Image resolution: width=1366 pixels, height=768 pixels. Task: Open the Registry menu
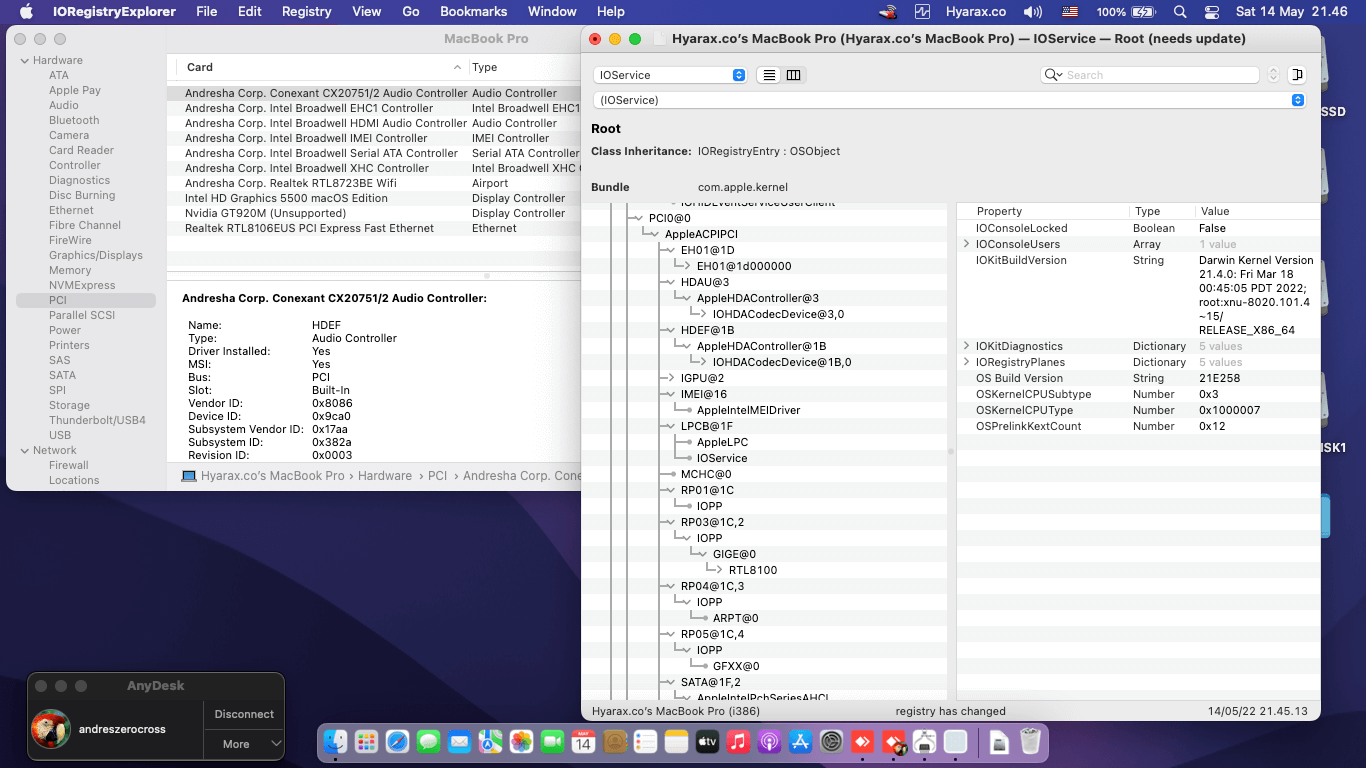[x=306, y=12]
